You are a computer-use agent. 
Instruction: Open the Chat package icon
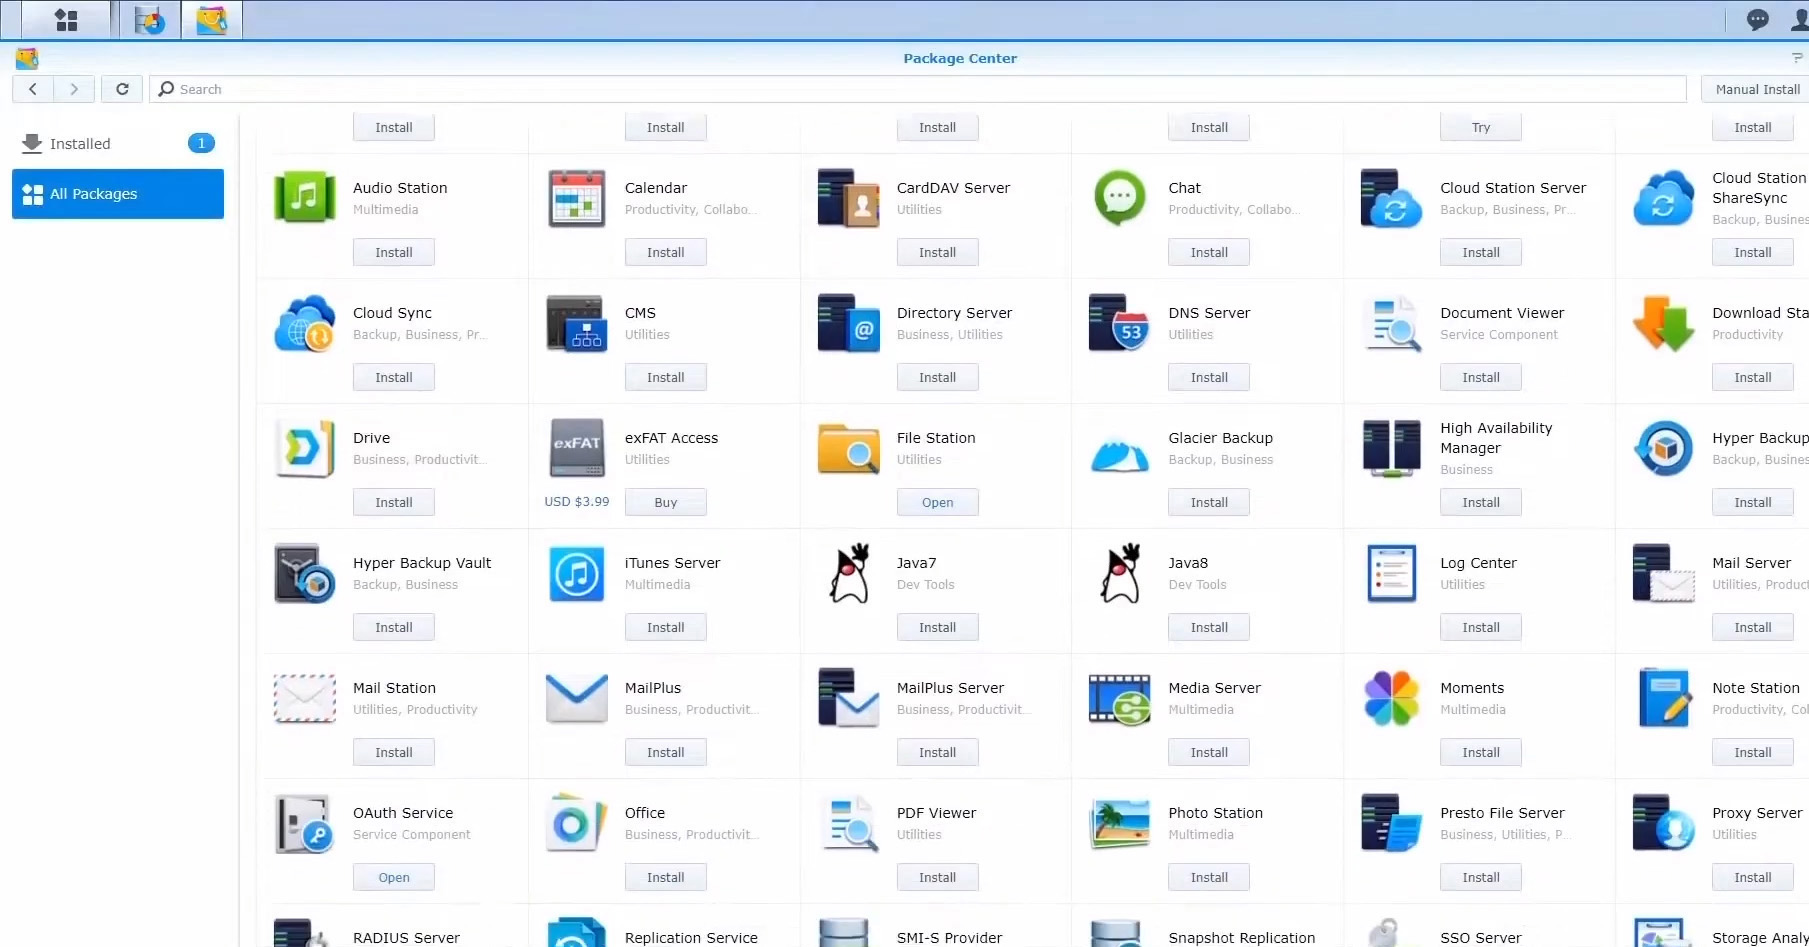click(1120, 197)
